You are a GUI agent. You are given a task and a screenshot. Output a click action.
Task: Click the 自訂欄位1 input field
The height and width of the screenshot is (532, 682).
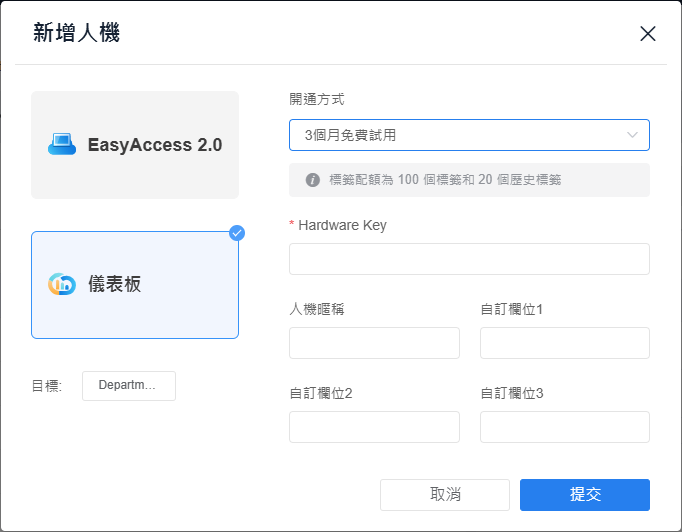click(565, 343)
